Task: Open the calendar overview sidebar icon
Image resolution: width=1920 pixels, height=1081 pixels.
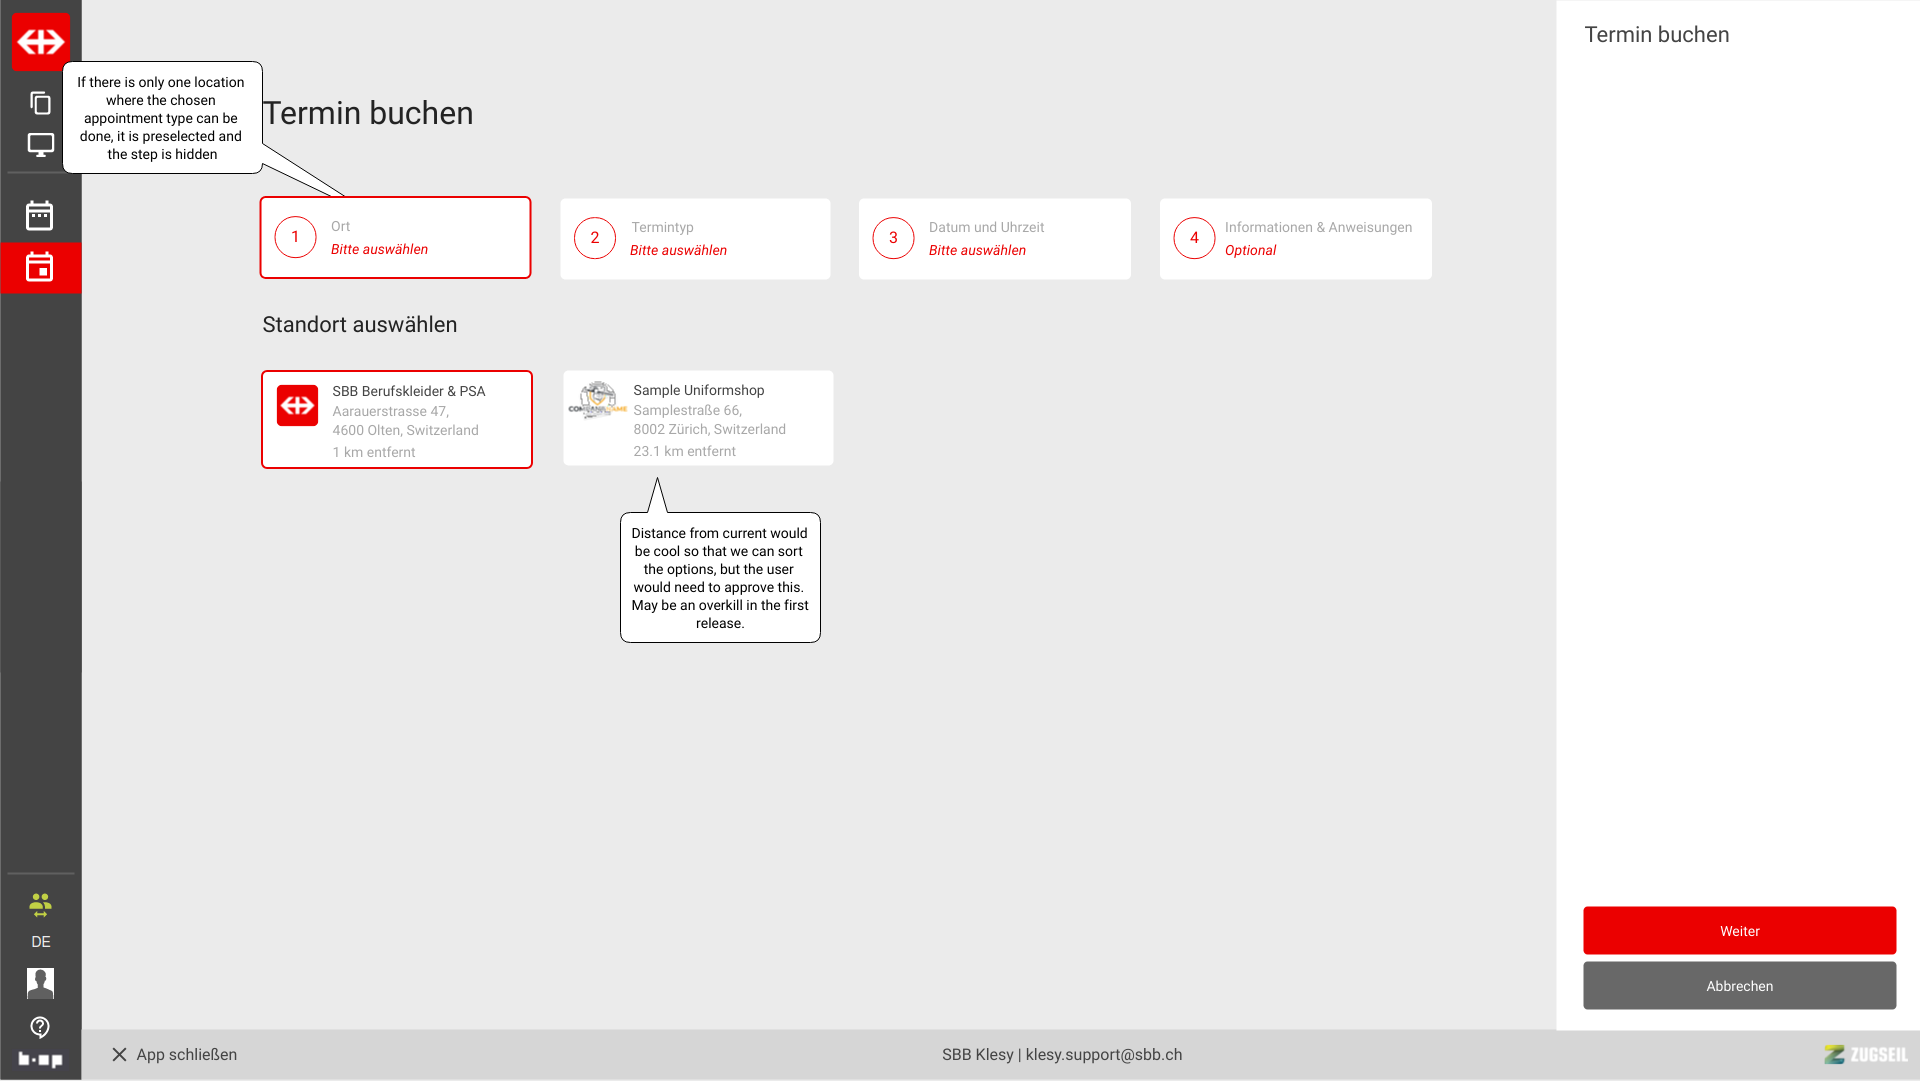Action: coord(40,215)
